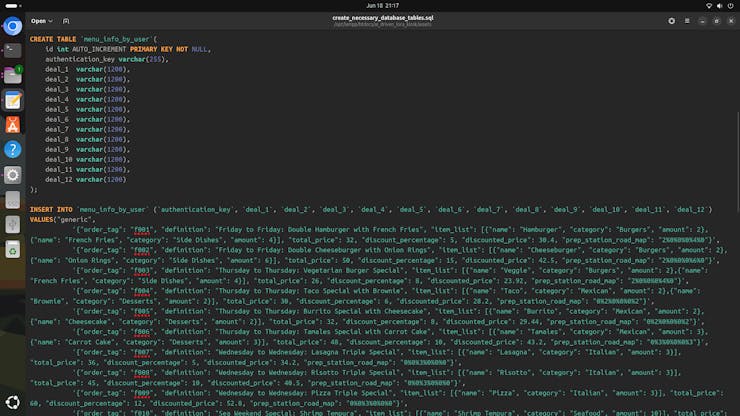
Task: Click the AUTO_INCREMENT text
Action: (x=99, y=49)
